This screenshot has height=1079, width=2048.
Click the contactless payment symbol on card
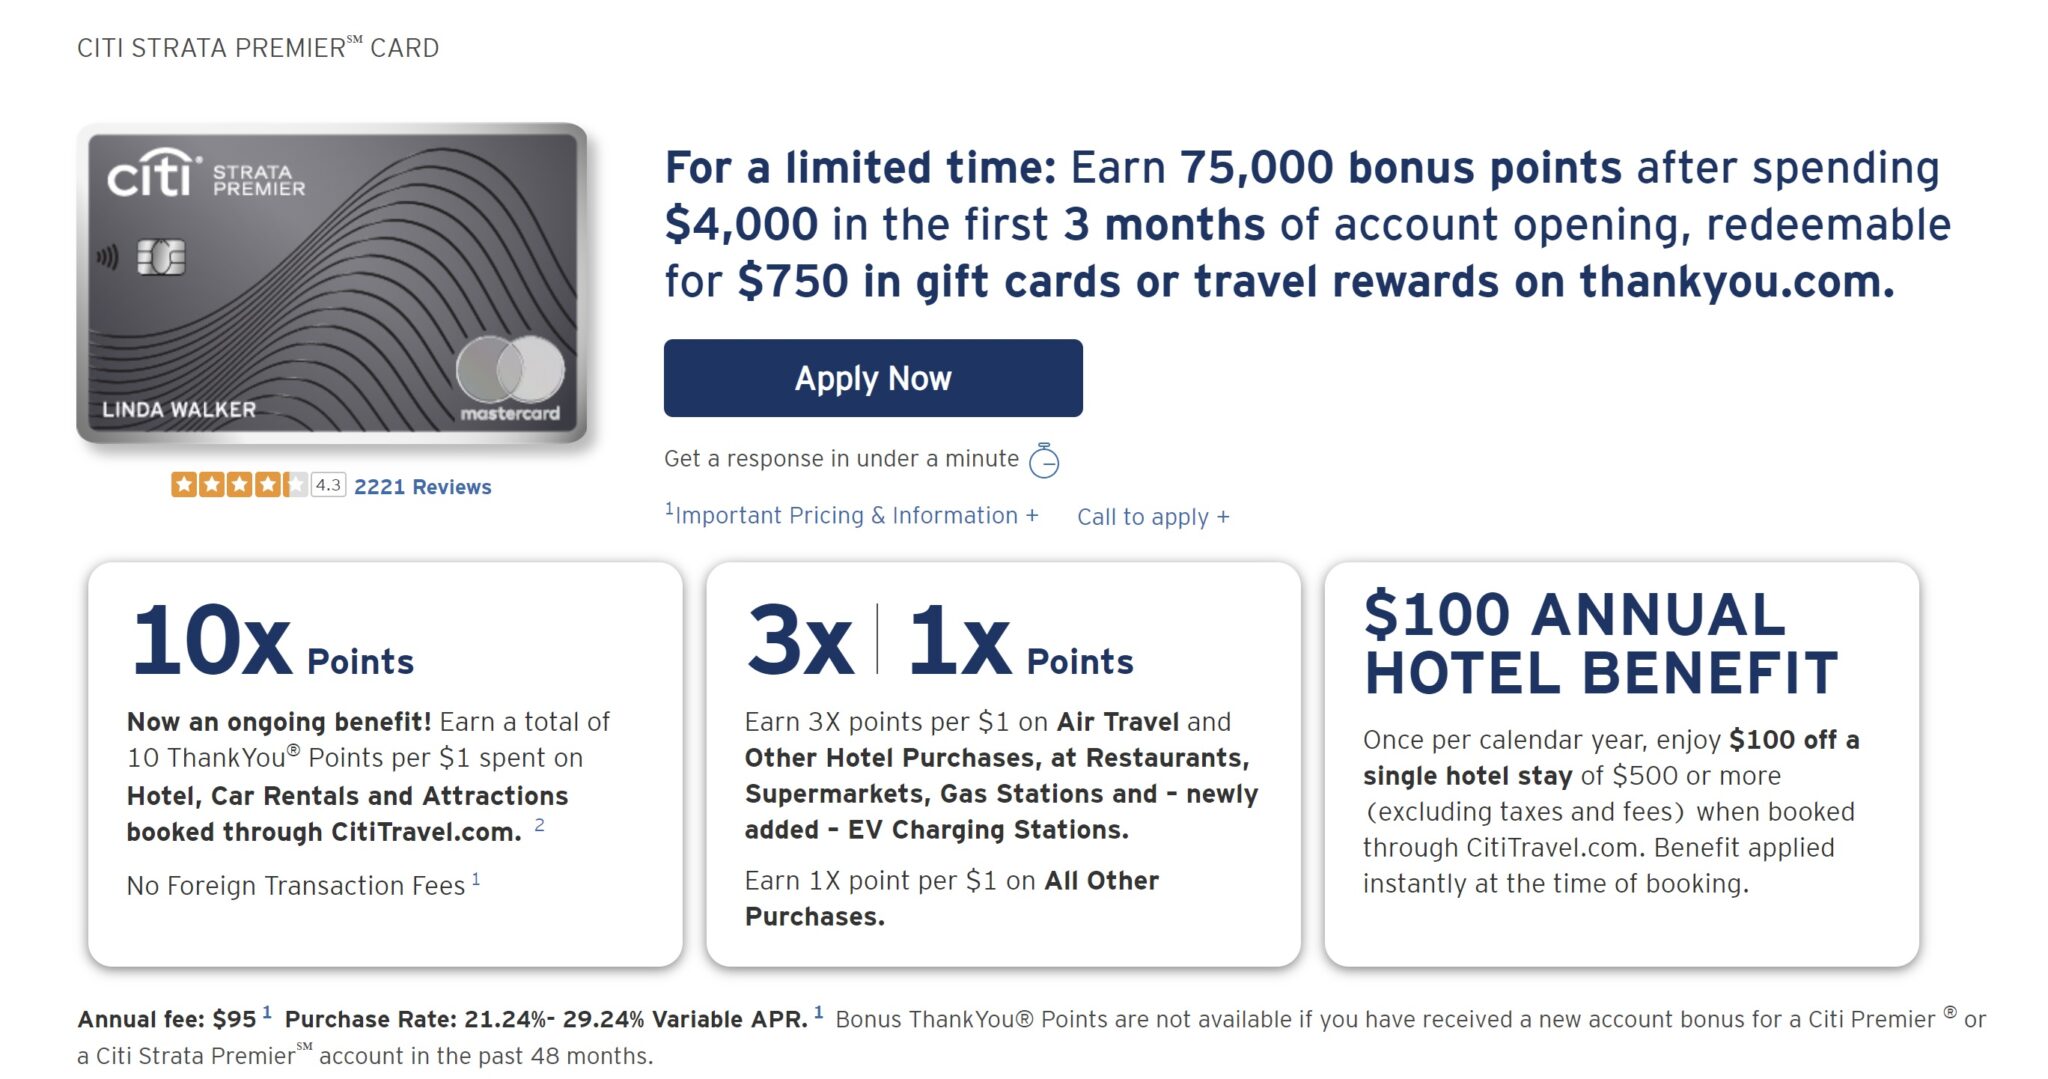tap(107, 258)
